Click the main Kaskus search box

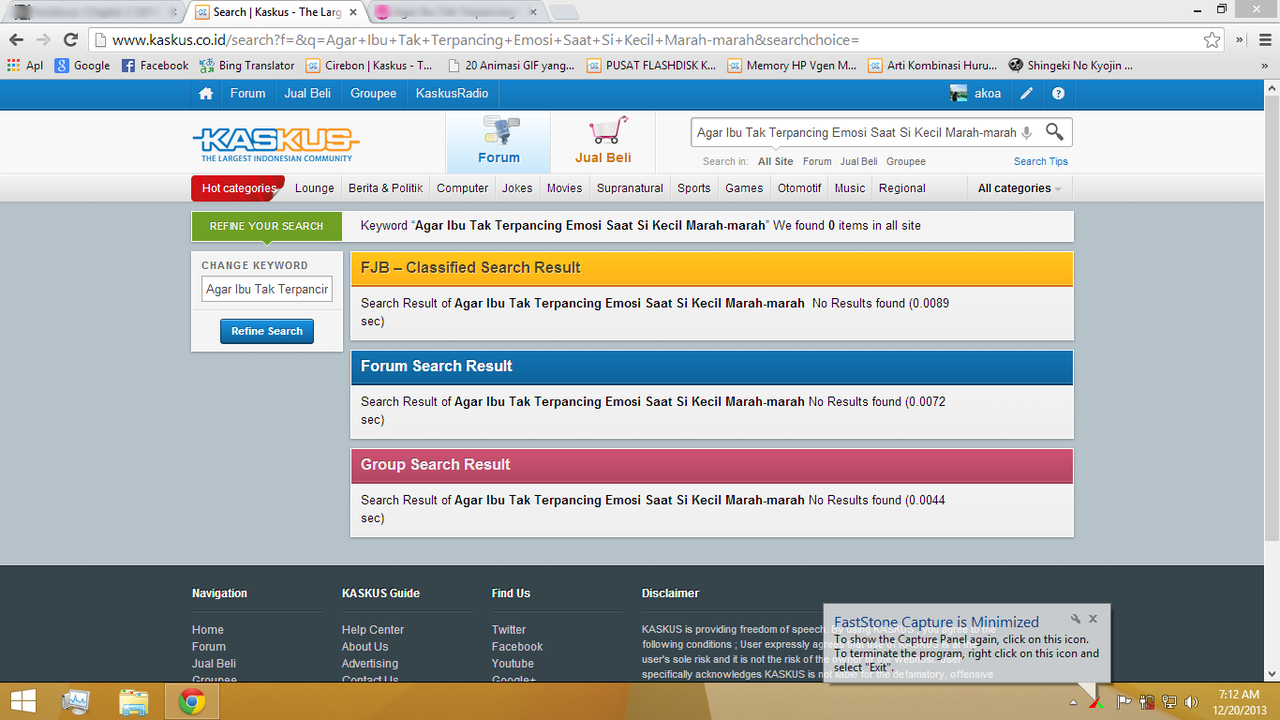point(856,132)
